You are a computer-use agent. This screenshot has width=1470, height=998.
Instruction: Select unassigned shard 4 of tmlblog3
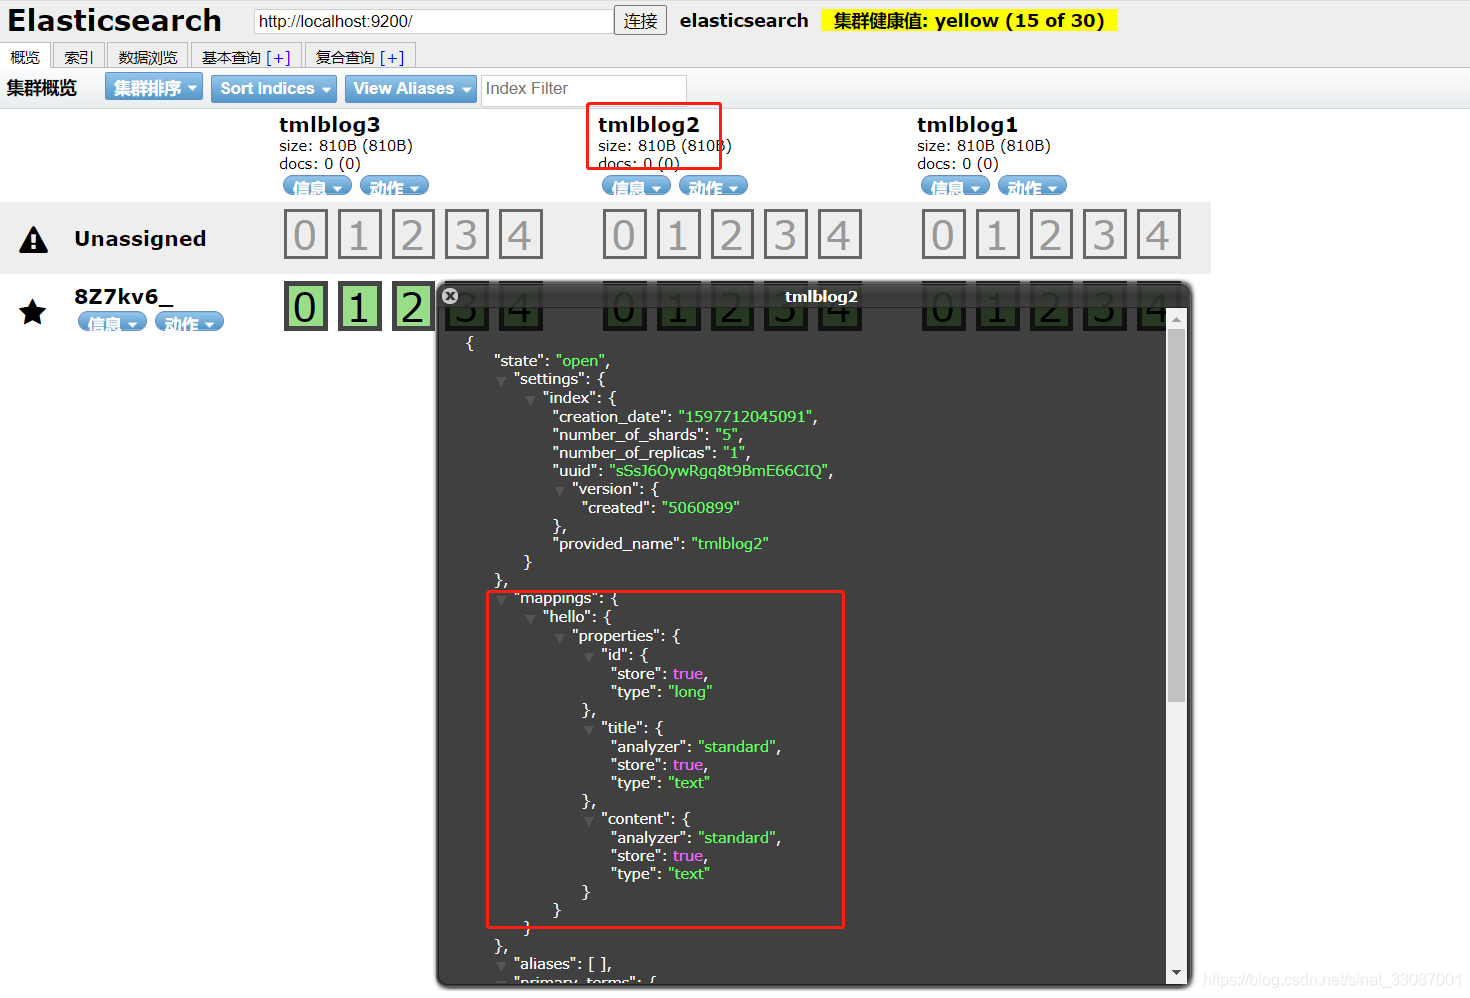point(520,235)
